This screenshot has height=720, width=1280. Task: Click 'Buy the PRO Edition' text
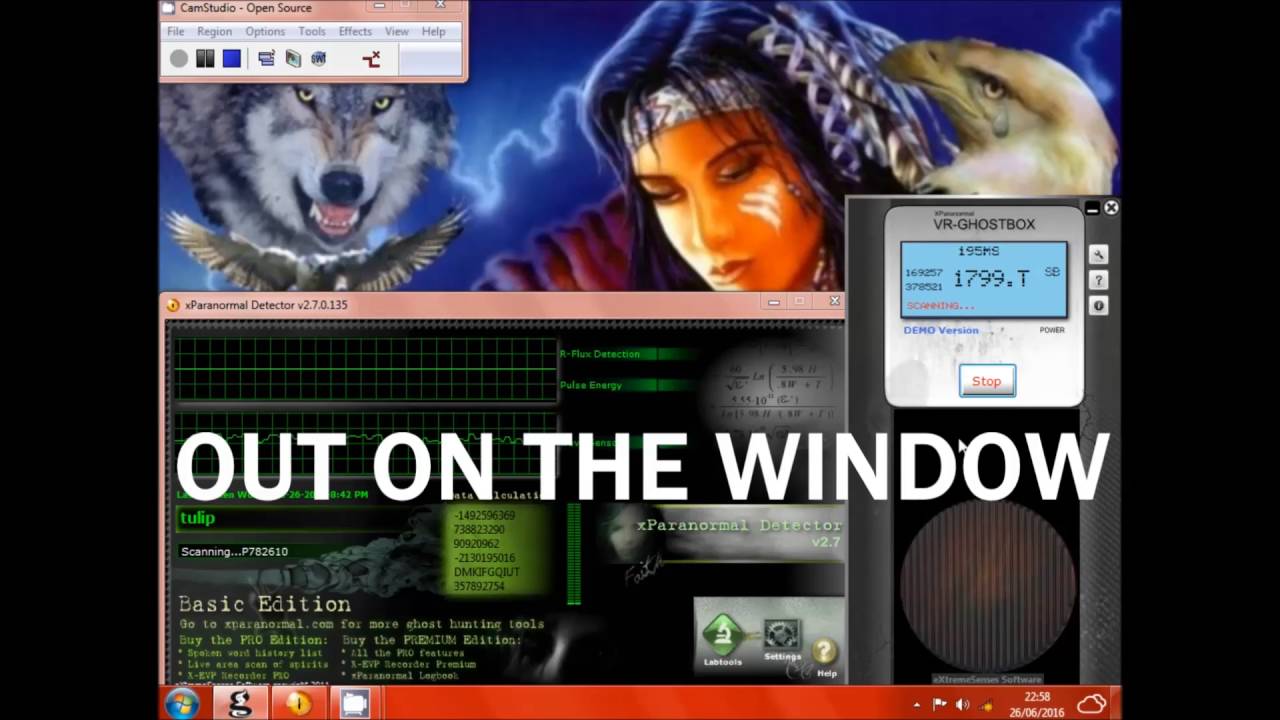253,639
